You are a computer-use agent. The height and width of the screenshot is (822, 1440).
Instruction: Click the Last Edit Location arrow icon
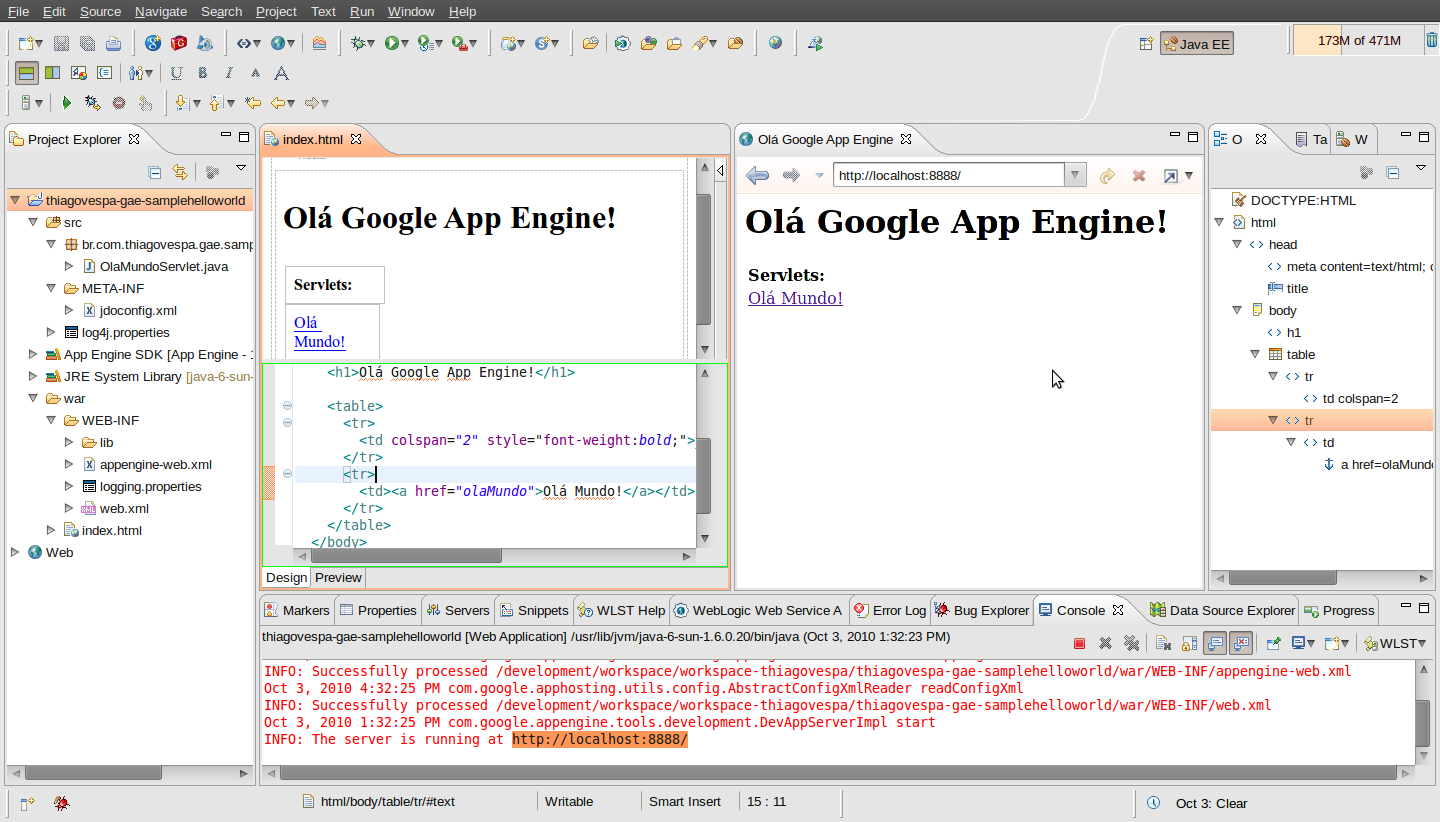click(253, 103)
